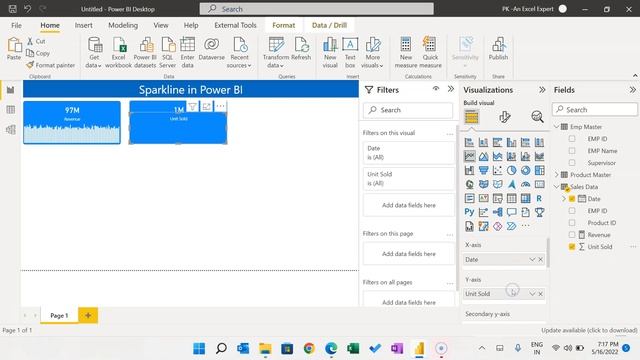Open the Format visual tab icon

click(504, 117)
